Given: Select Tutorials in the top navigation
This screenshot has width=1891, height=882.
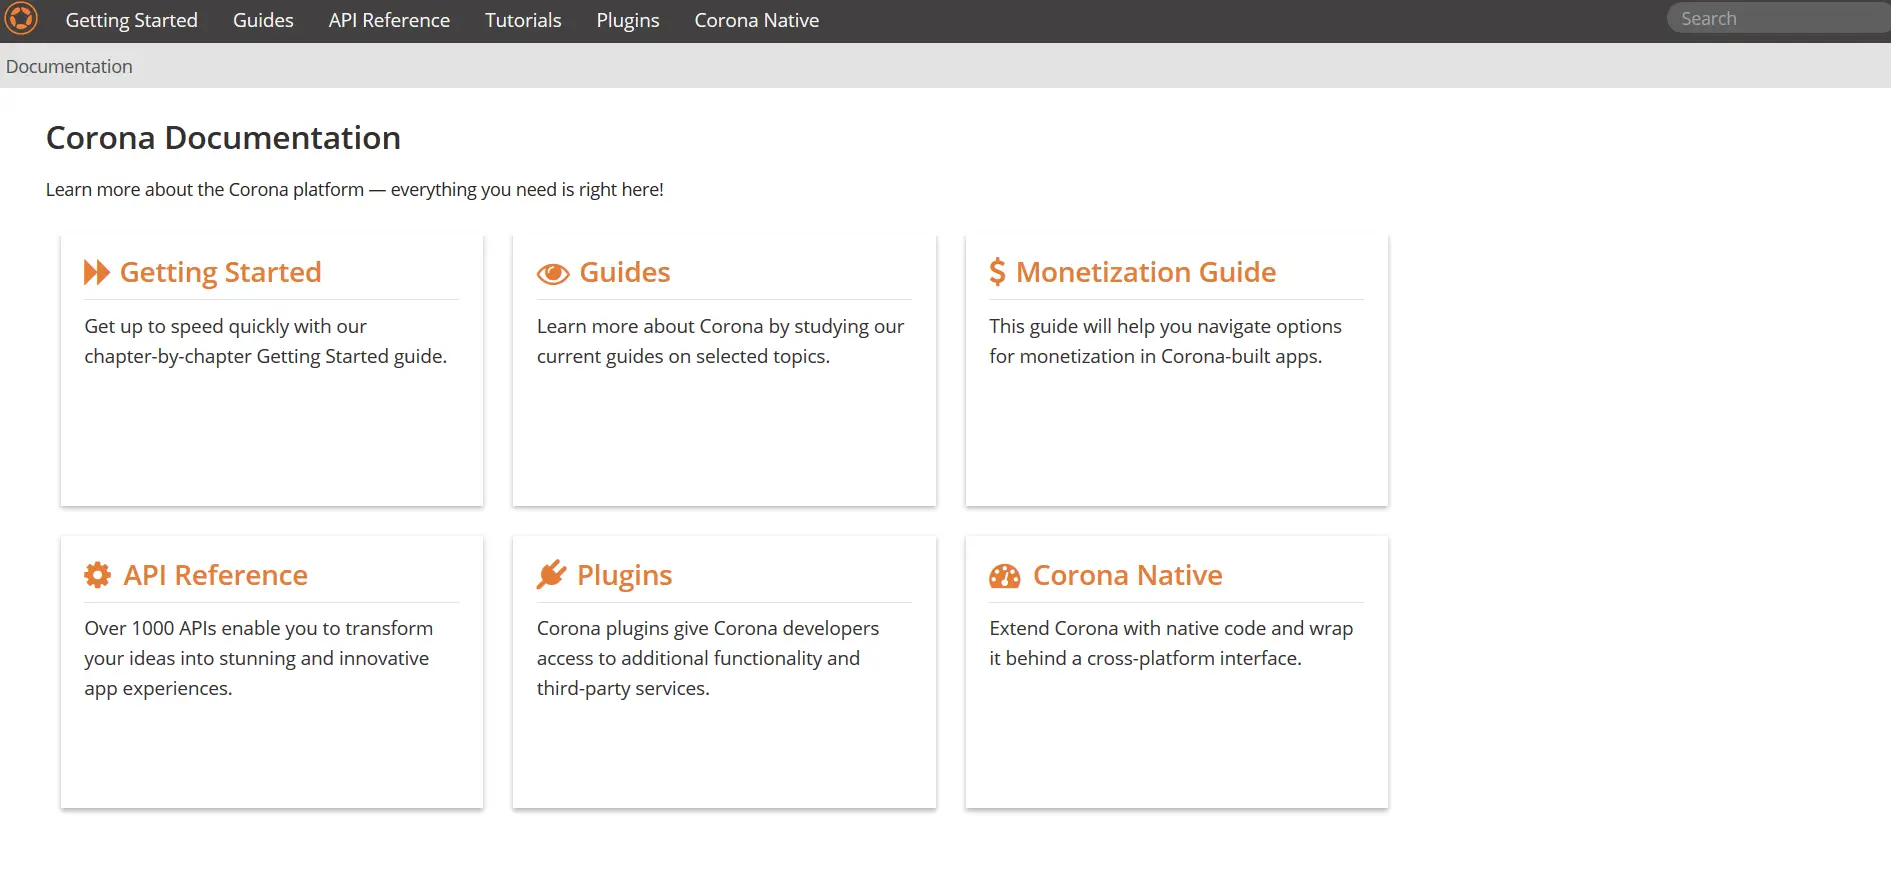Looking at the screenshot, I should [x=523, y=20].
